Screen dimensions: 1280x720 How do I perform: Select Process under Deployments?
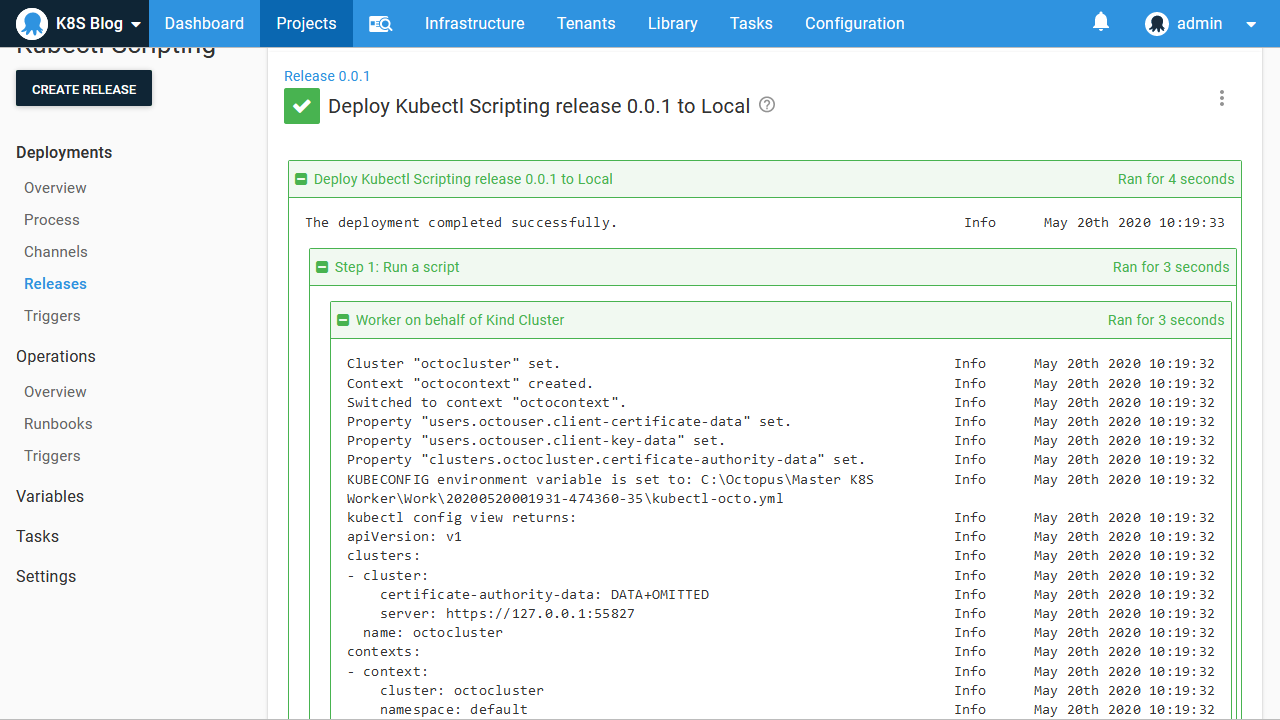point(52,220)
